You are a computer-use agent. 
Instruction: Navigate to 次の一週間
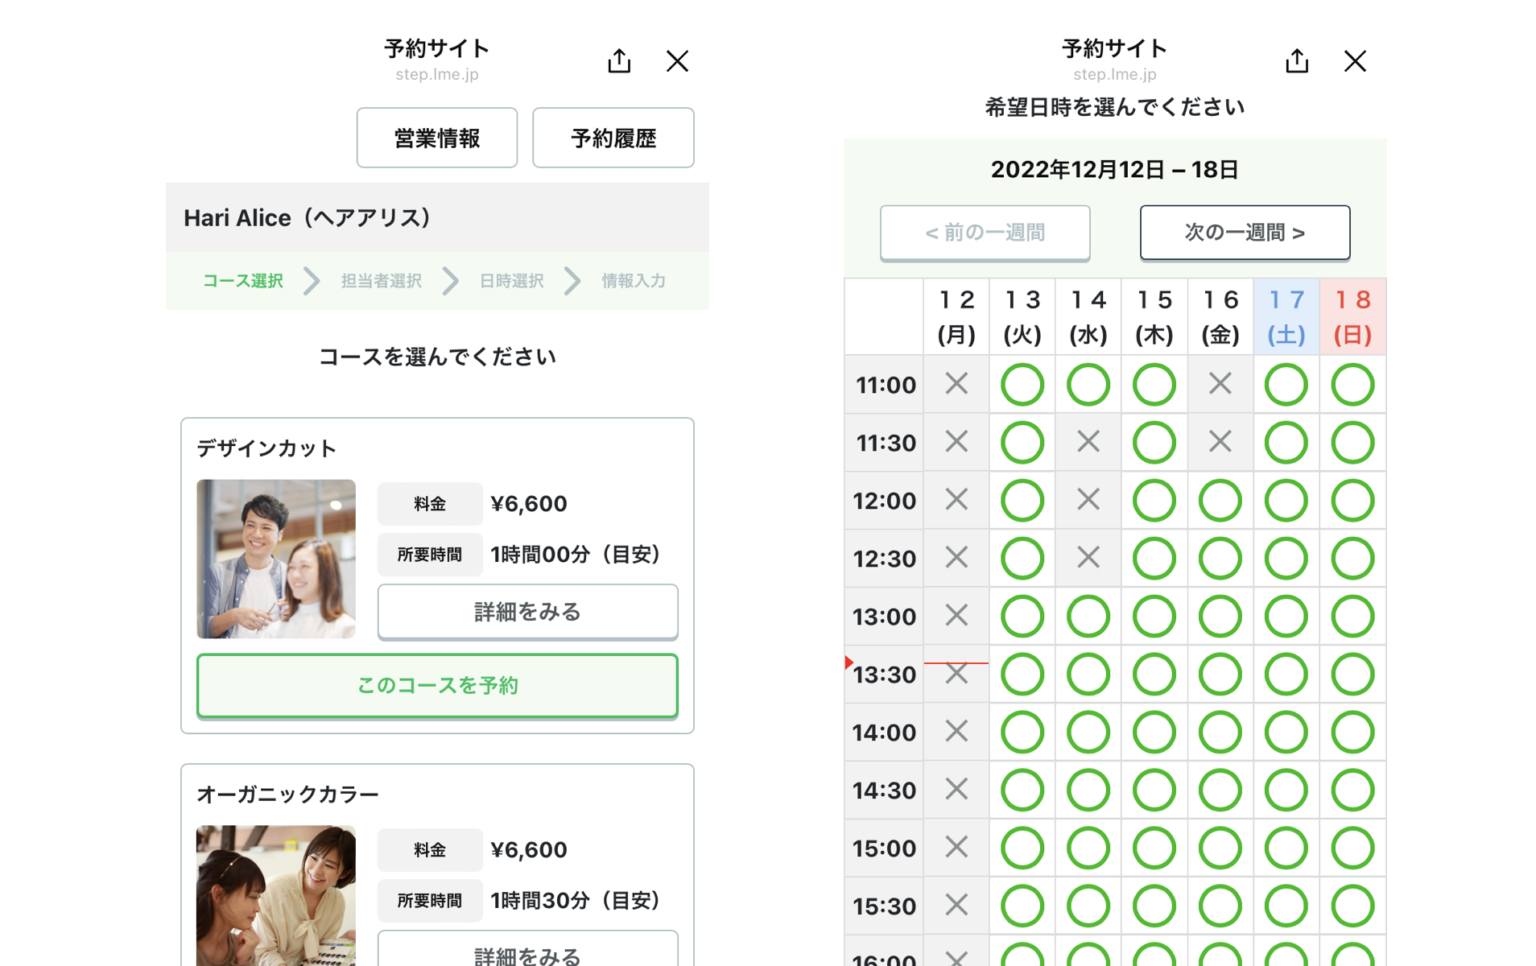(x=1245, y=232)
